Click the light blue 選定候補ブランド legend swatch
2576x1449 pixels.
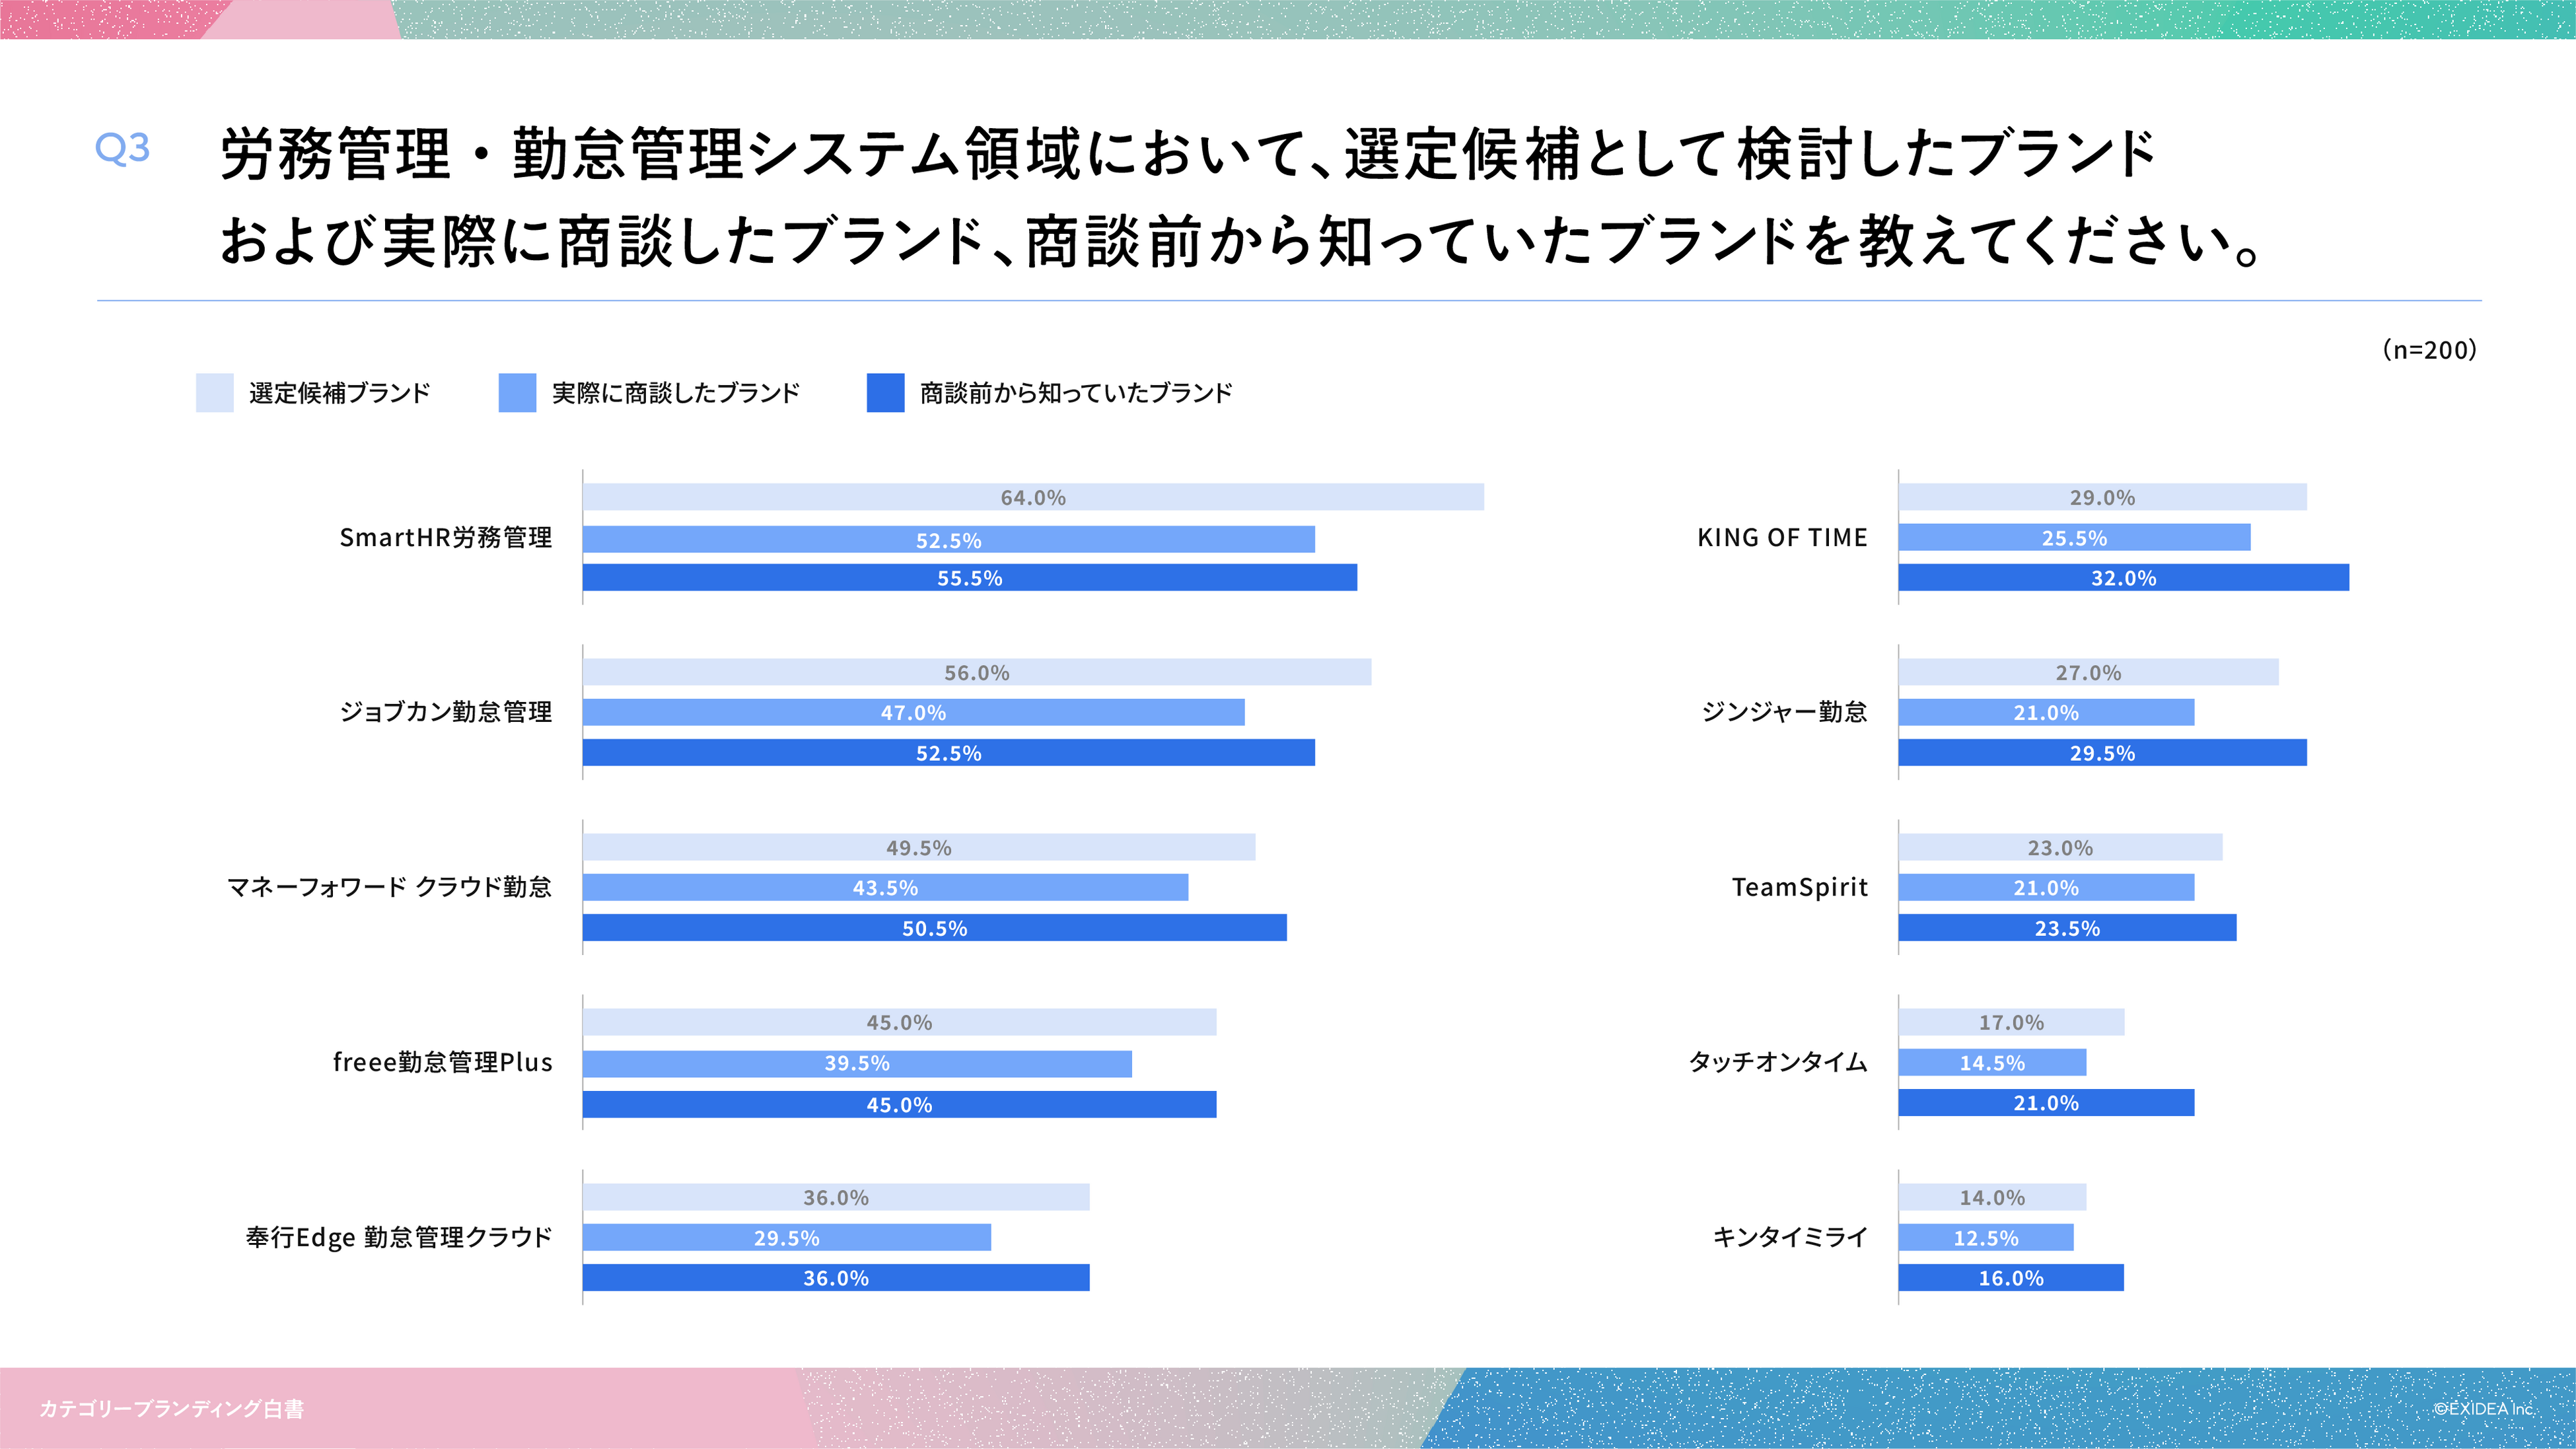(x=214, y=393)
